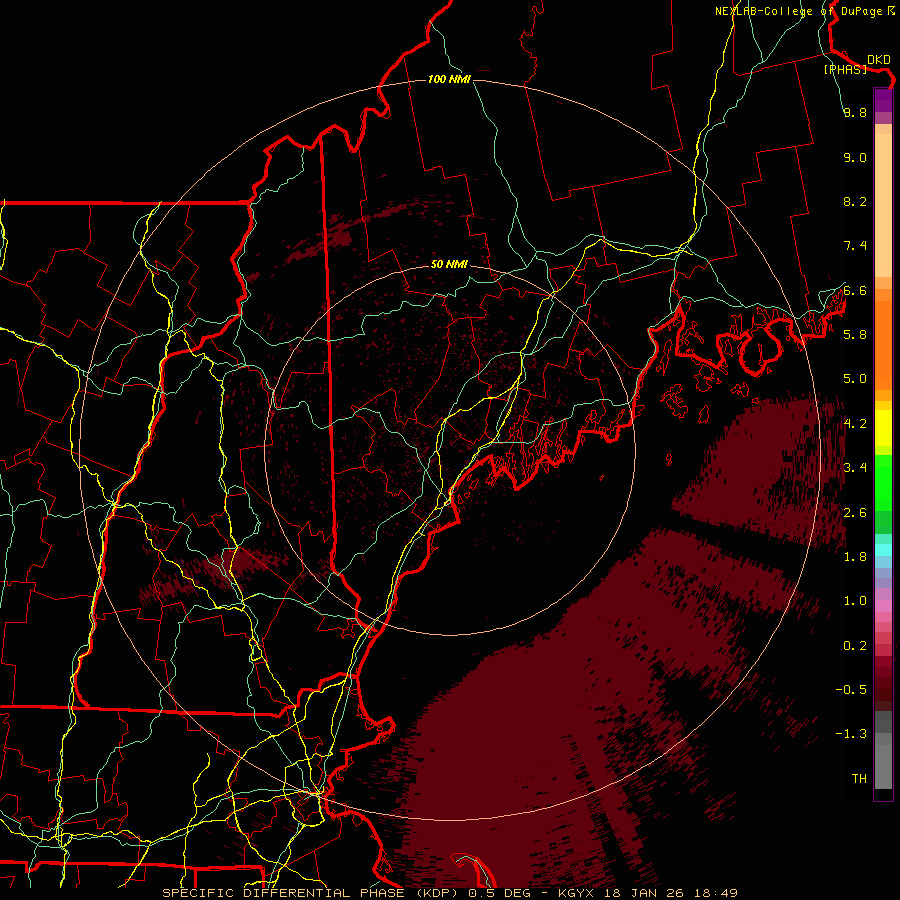Image resolution: width=900 pixels, height=900 pixels.
Task: Click the 5.8 value on the color scale
Action: (855, 334)
